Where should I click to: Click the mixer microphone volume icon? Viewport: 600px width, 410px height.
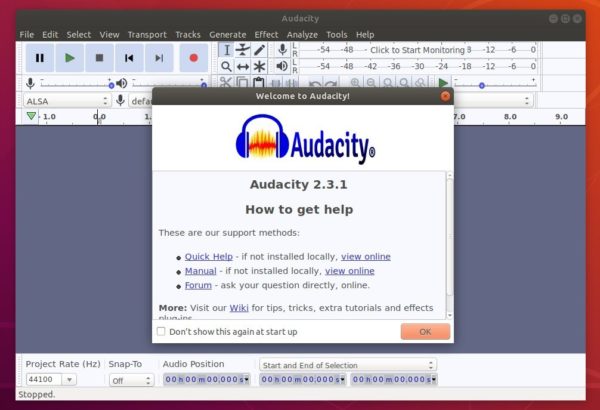30,83
